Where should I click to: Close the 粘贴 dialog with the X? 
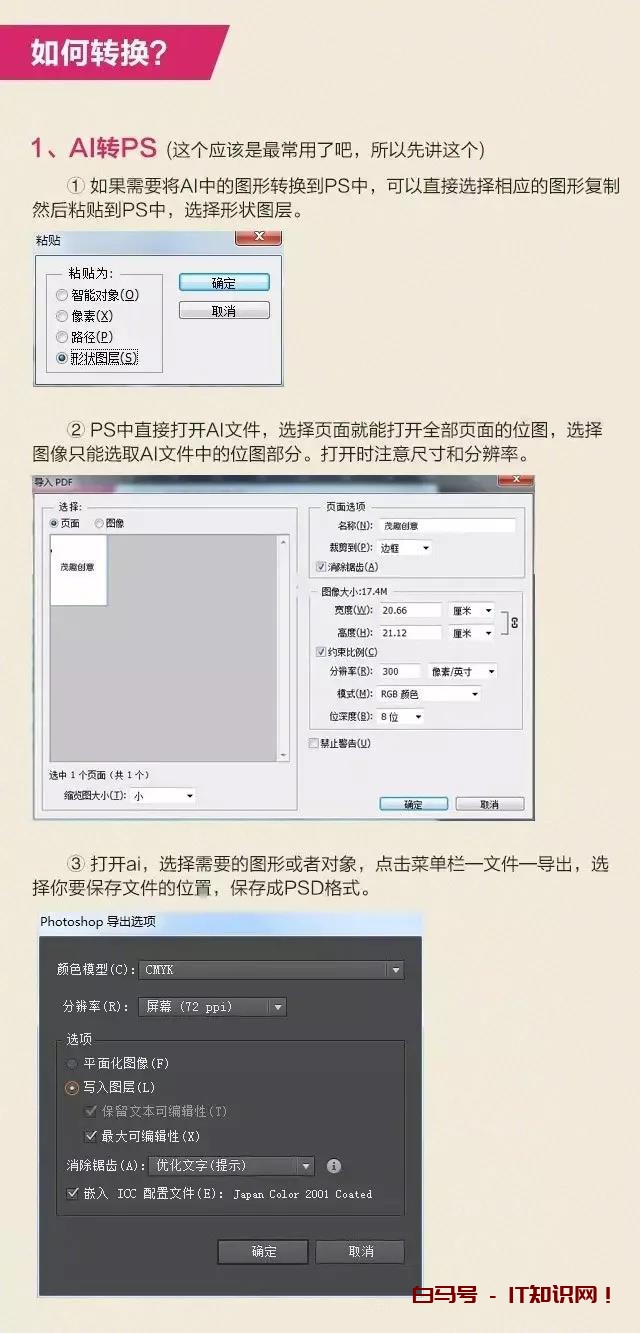(x=259, y=237)
